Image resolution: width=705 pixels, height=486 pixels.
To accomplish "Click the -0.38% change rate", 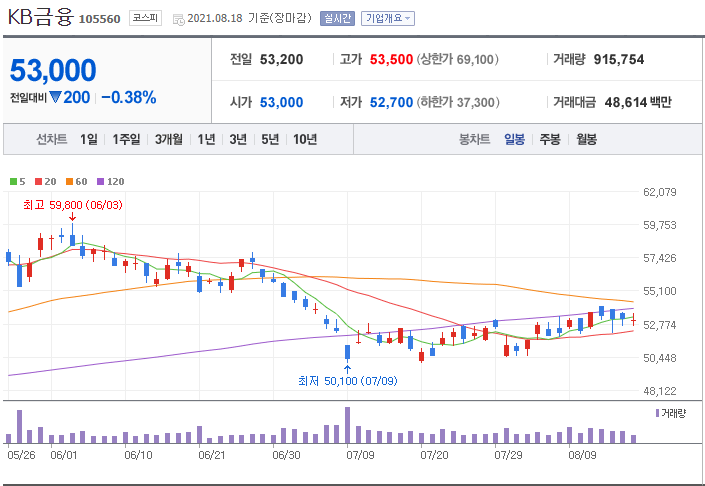I will tap(129, 98).
